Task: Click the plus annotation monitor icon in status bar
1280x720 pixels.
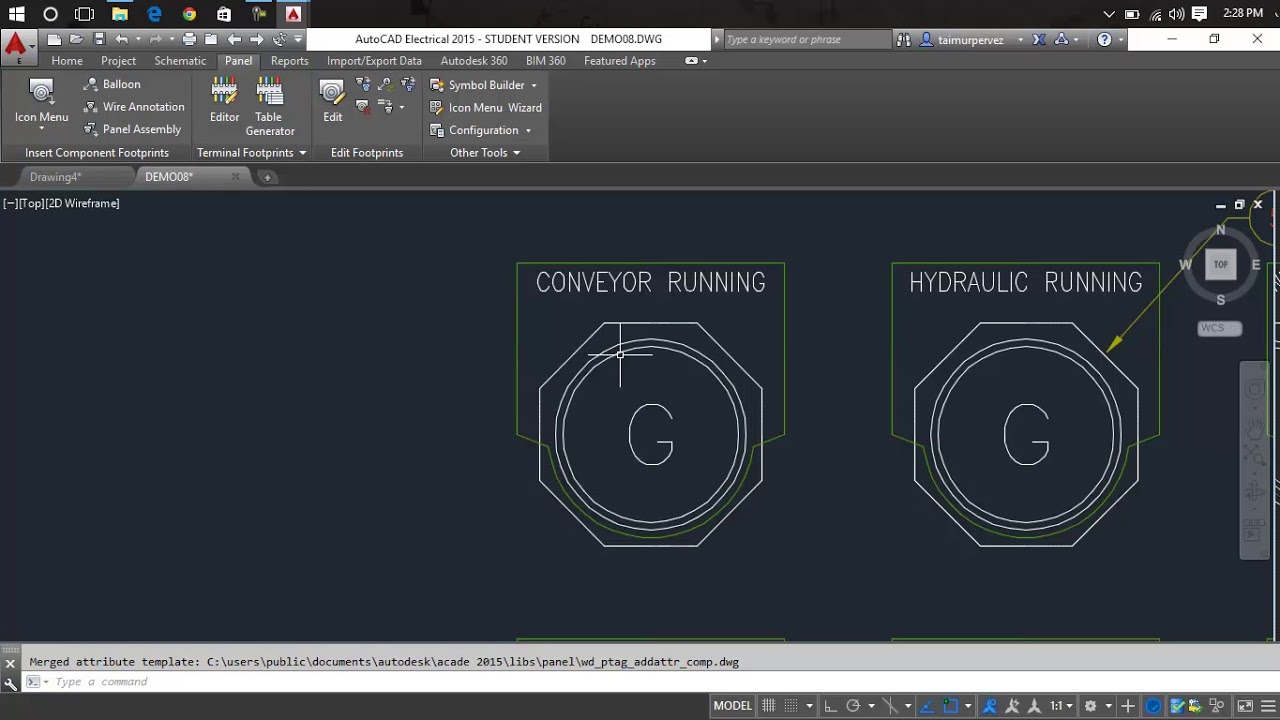Action: [x=1127, y=706]
